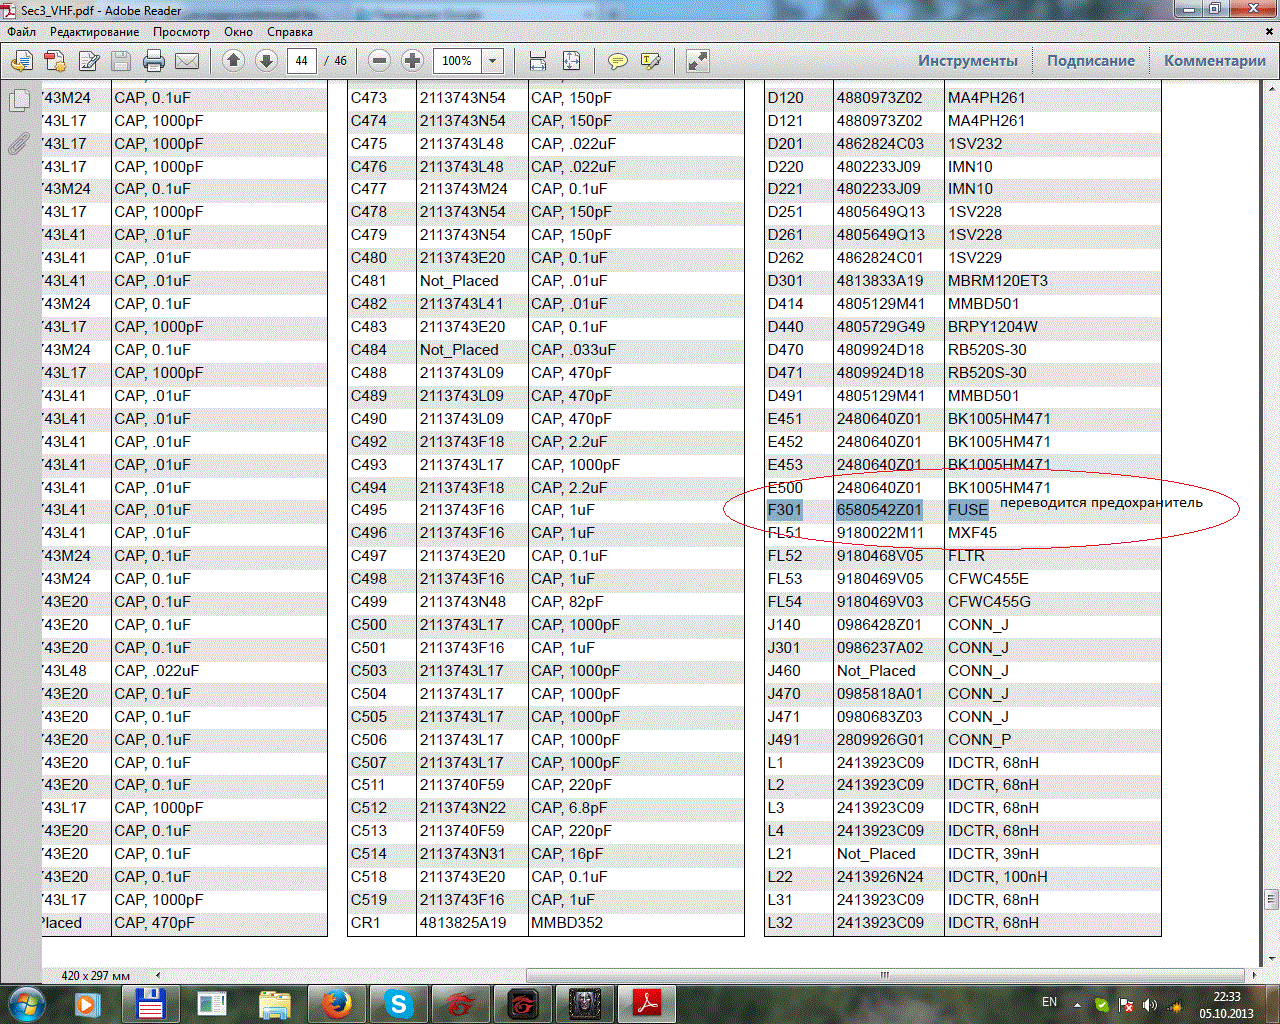Go to previous page with up arrow

pyautogui.click(x=233, y=61)
